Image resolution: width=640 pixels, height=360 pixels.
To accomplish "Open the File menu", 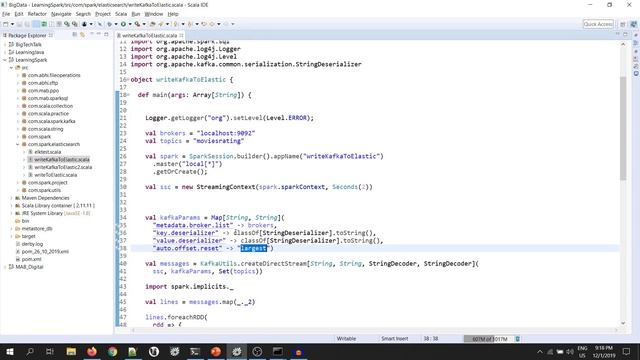I will 6,14.
